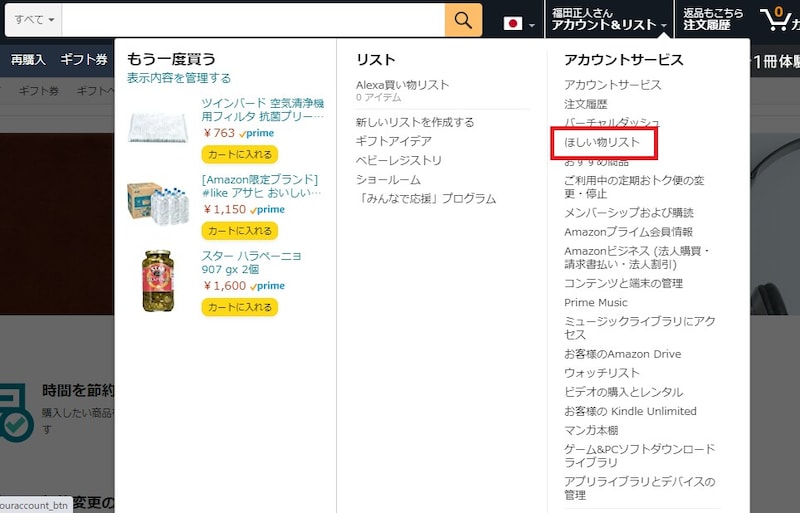
Task: Open the shopping cart icon
Action: coord(775,20)
